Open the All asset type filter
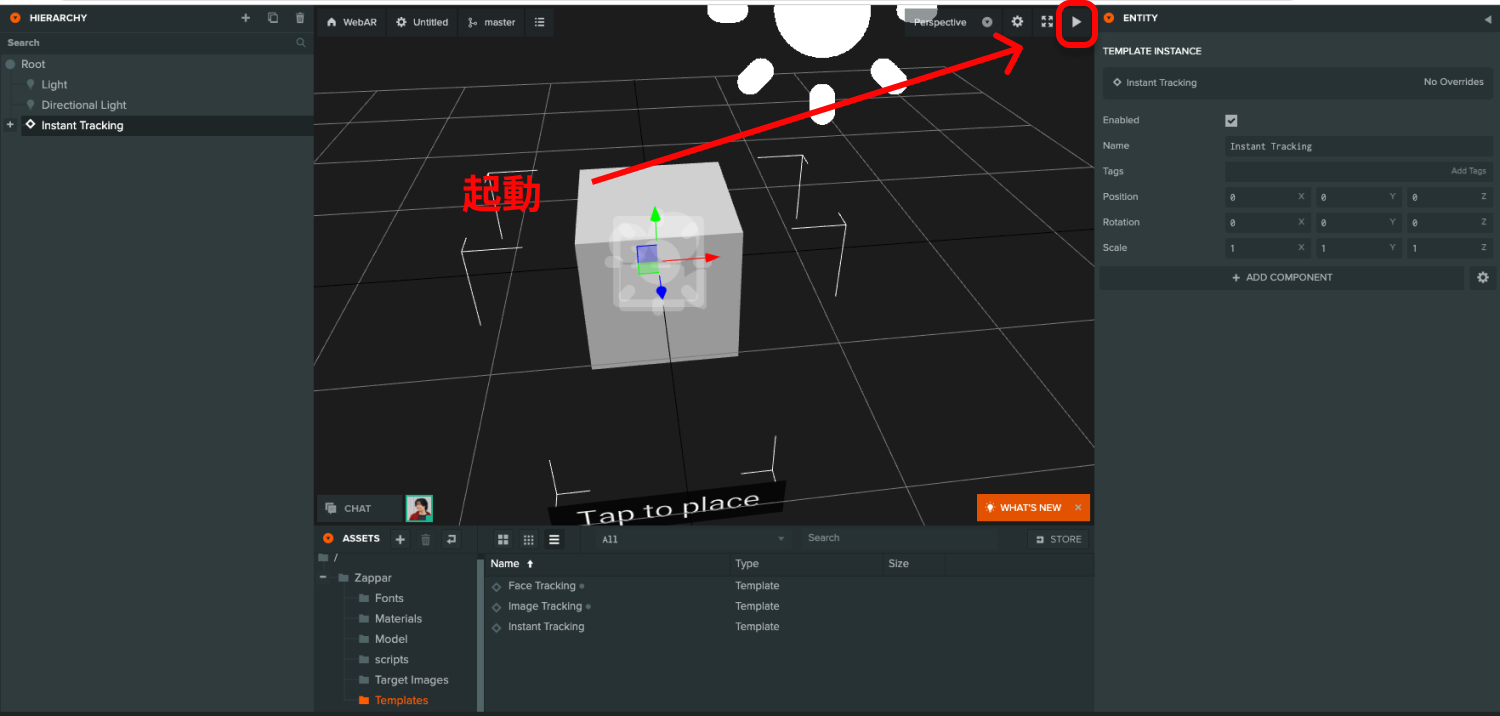This screenshot has height=716, width=1500. (693, 539)
